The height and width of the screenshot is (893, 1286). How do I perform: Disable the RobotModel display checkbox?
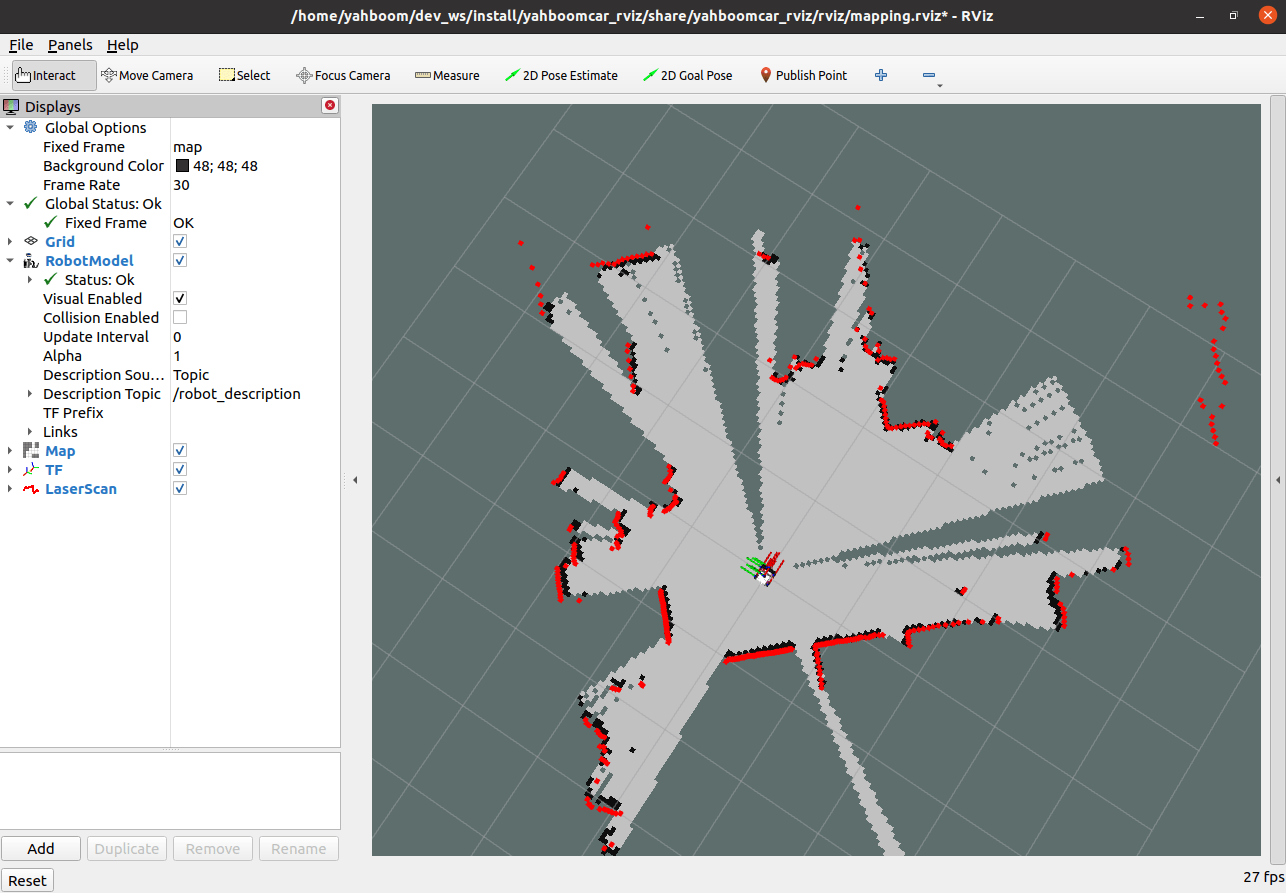(180, 260)
